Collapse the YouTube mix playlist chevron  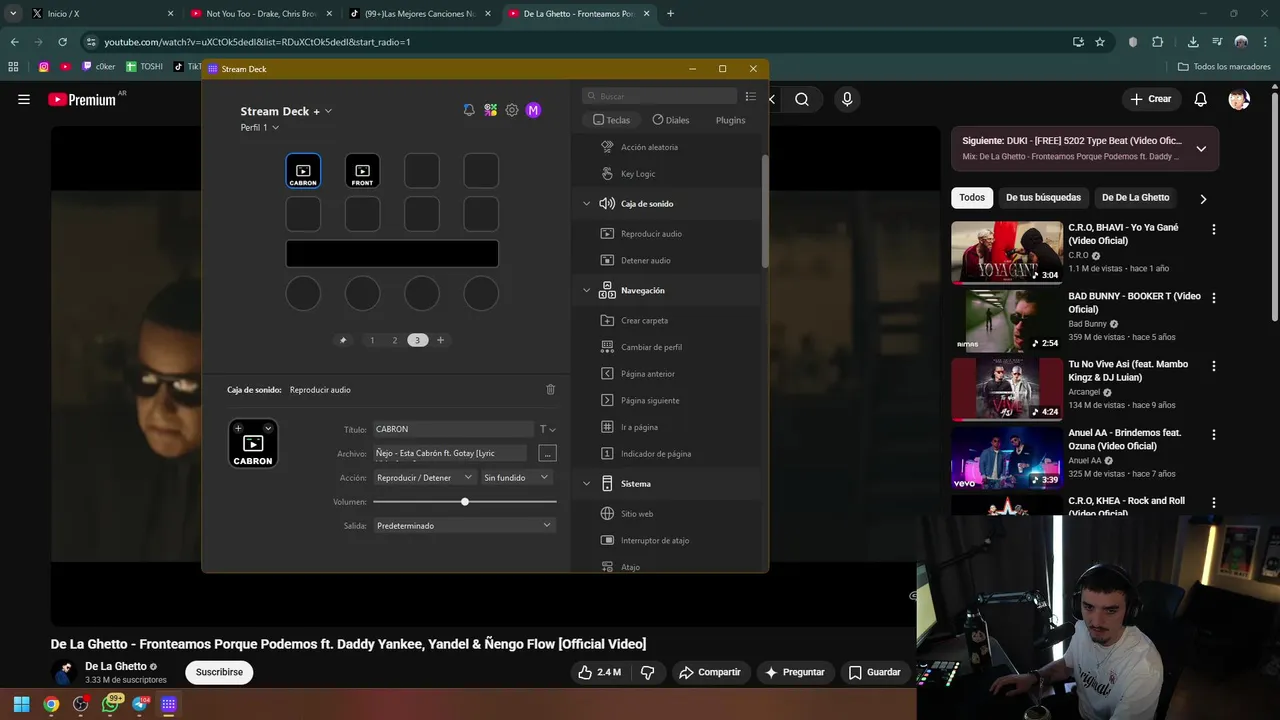click(1201, 149)
